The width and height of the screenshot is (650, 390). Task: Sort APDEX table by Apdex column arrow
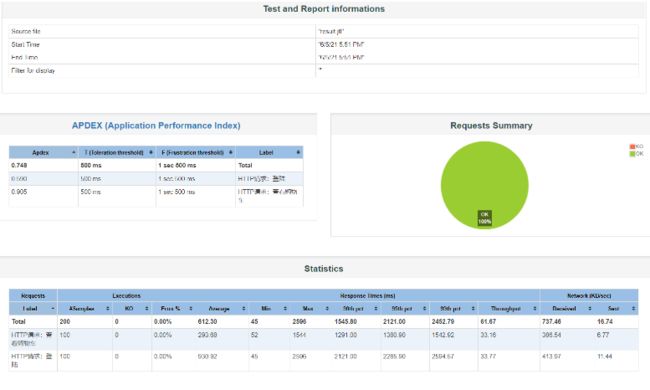point(74,153)
